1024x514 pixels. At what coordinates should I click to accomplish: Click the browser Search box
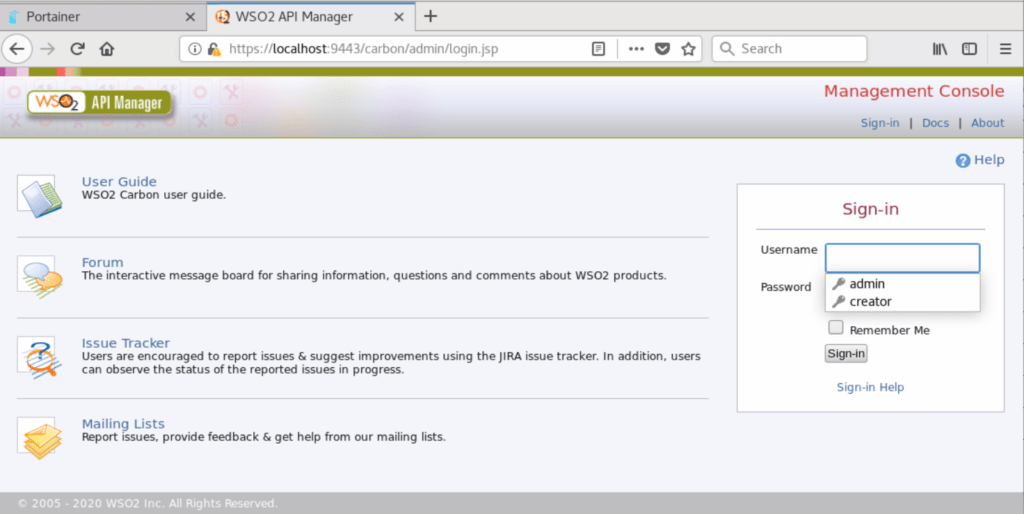point(790,49)
